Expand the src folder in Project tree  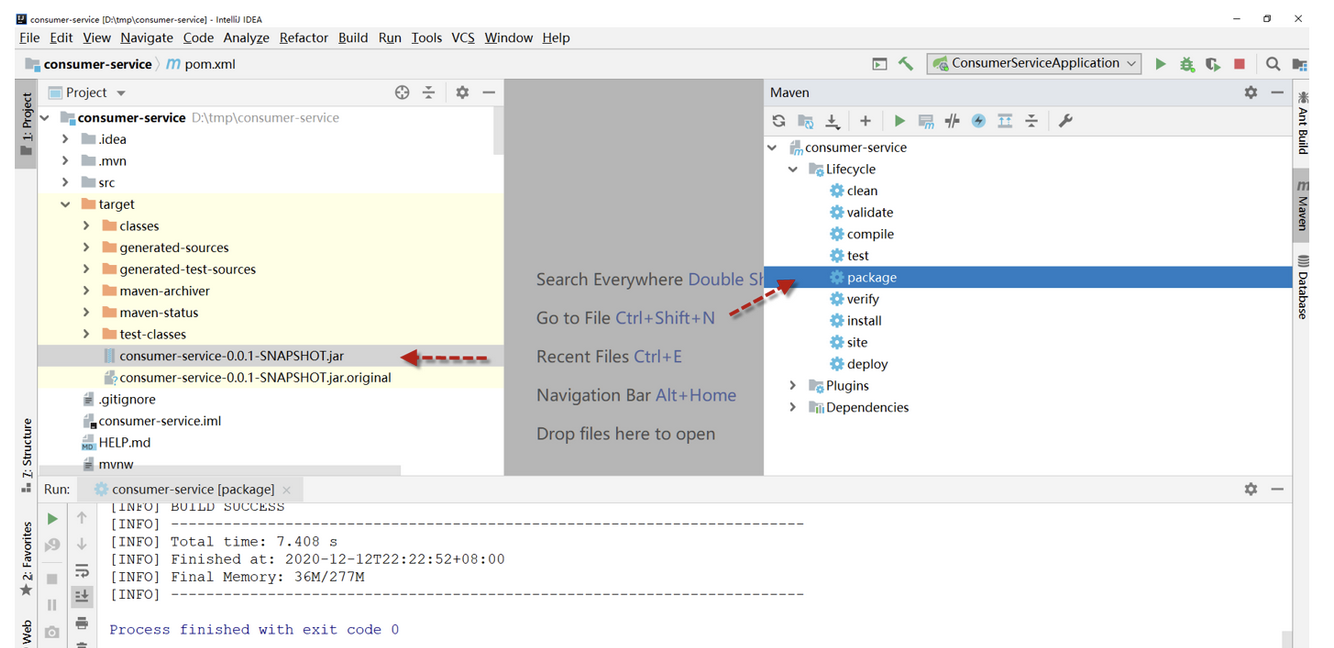pyautogui.click(x=65, y=183)
